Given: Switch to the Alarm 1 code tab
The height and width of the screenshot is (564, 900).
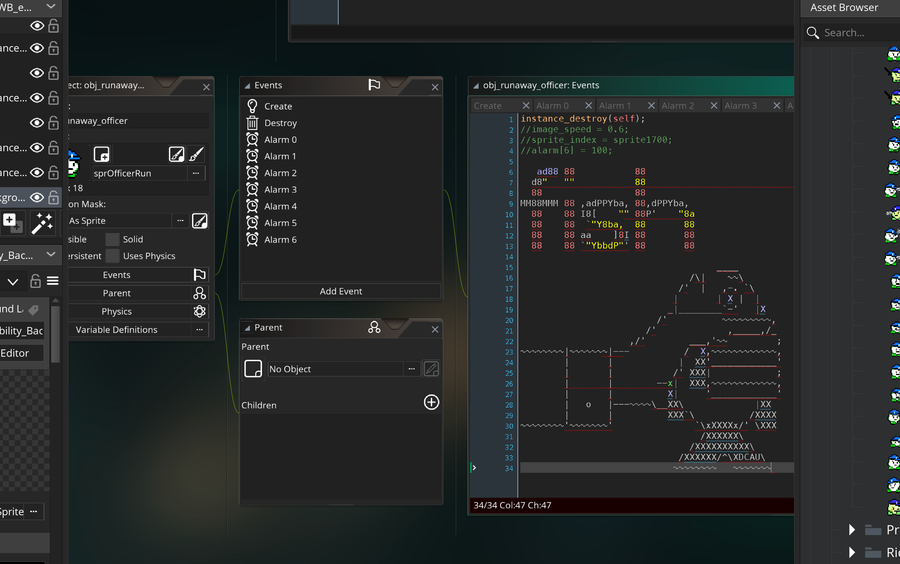Looking at the screenshot, I should coord(615,106).
